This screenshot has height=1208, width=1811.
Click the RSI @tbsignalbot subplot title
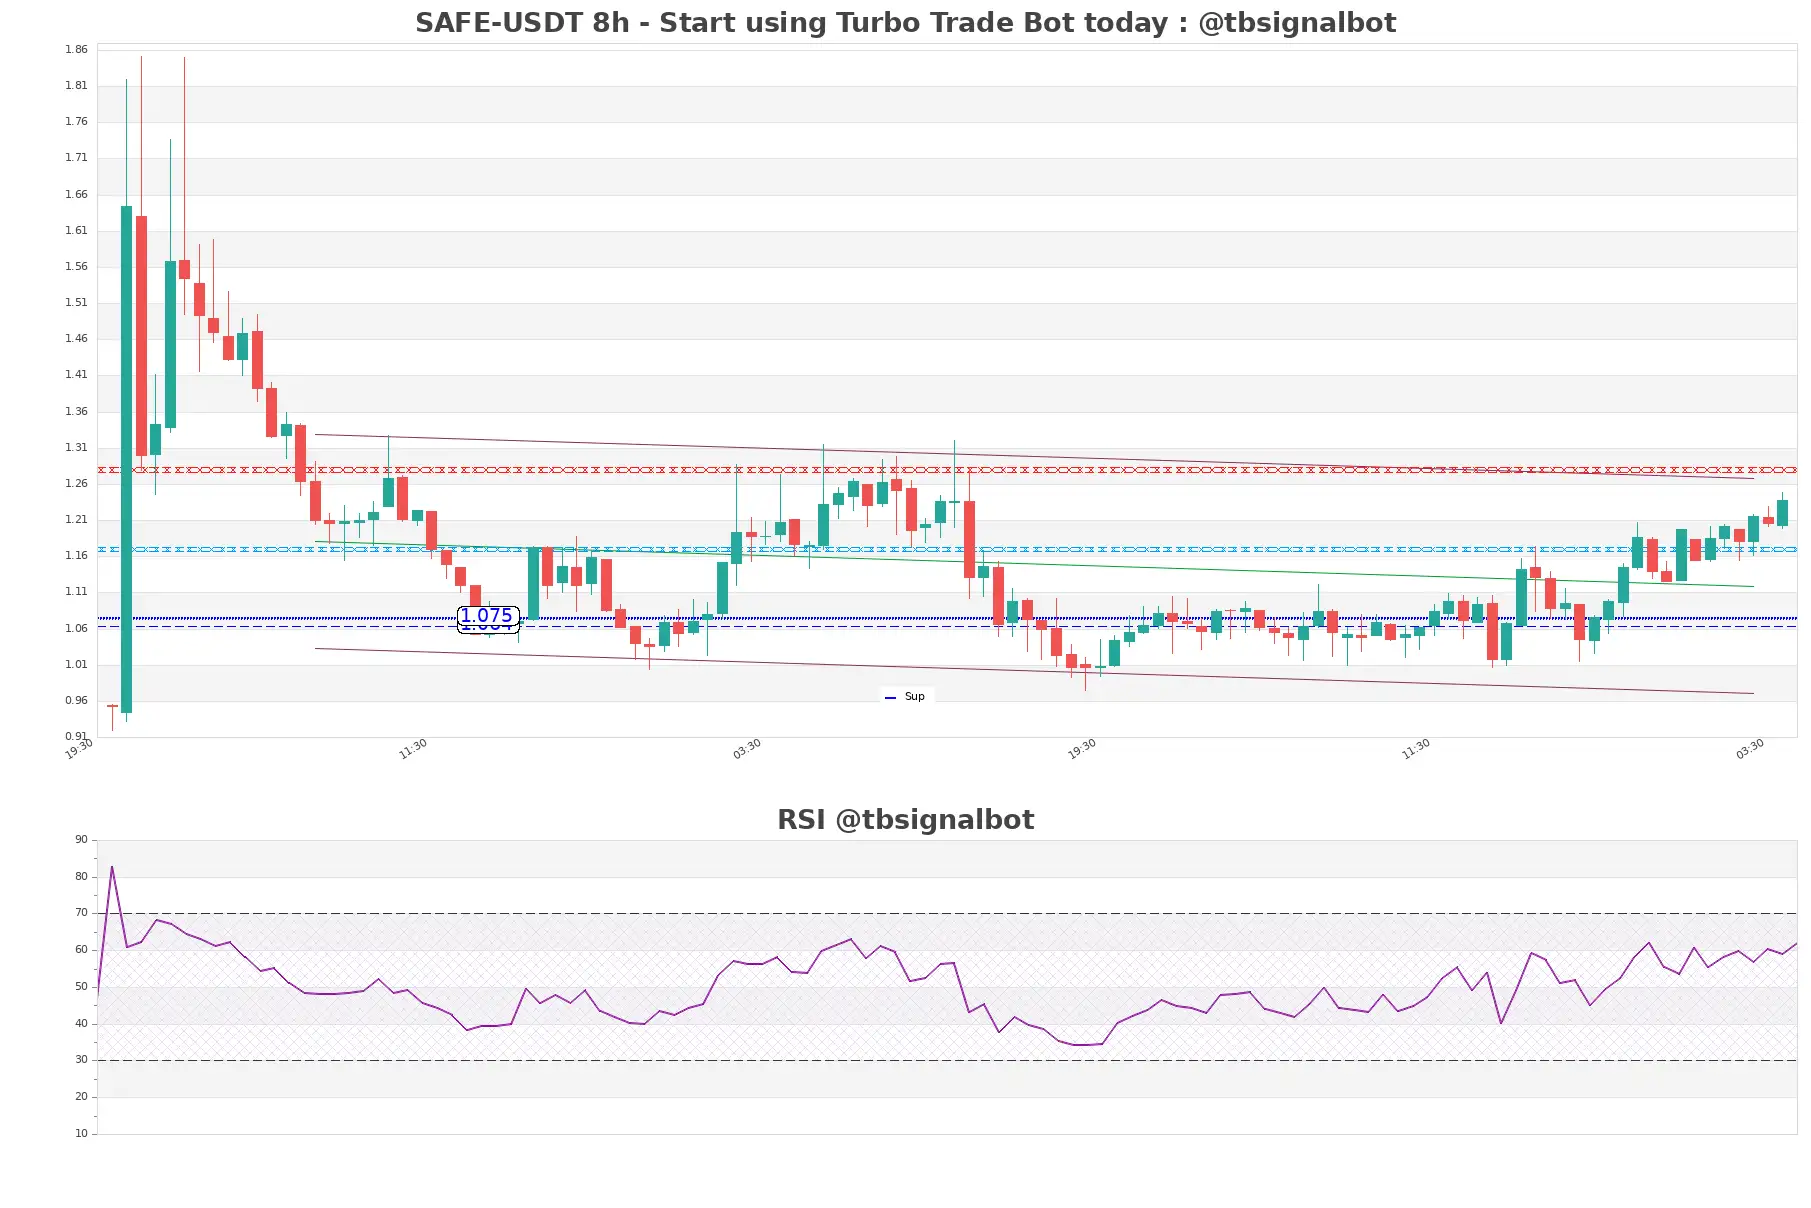pyautogui.click(x=905, y=820)
